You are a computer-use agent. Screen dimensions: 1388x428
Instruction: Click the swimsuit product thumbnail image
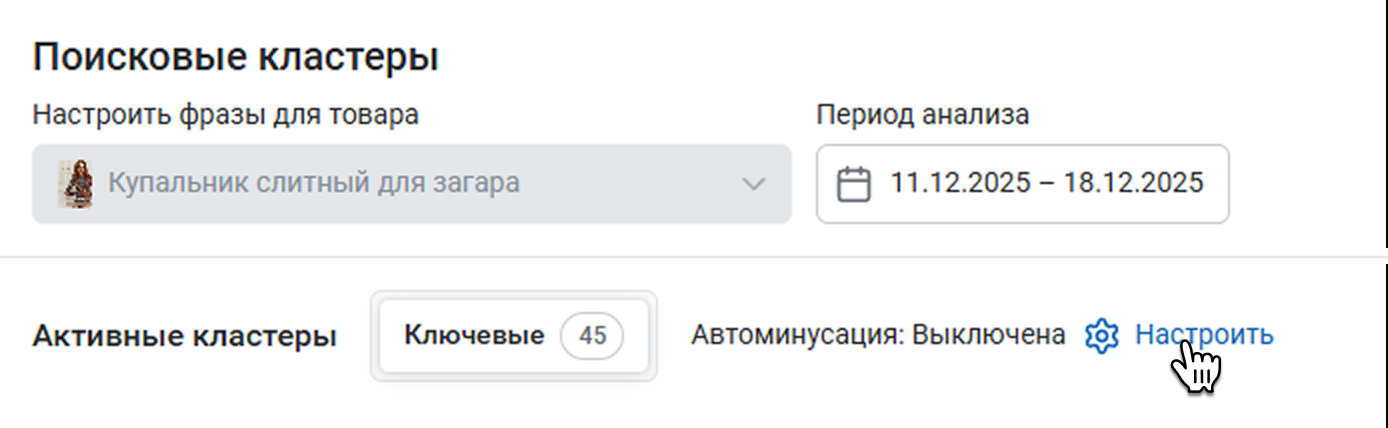tap(76, 184)
